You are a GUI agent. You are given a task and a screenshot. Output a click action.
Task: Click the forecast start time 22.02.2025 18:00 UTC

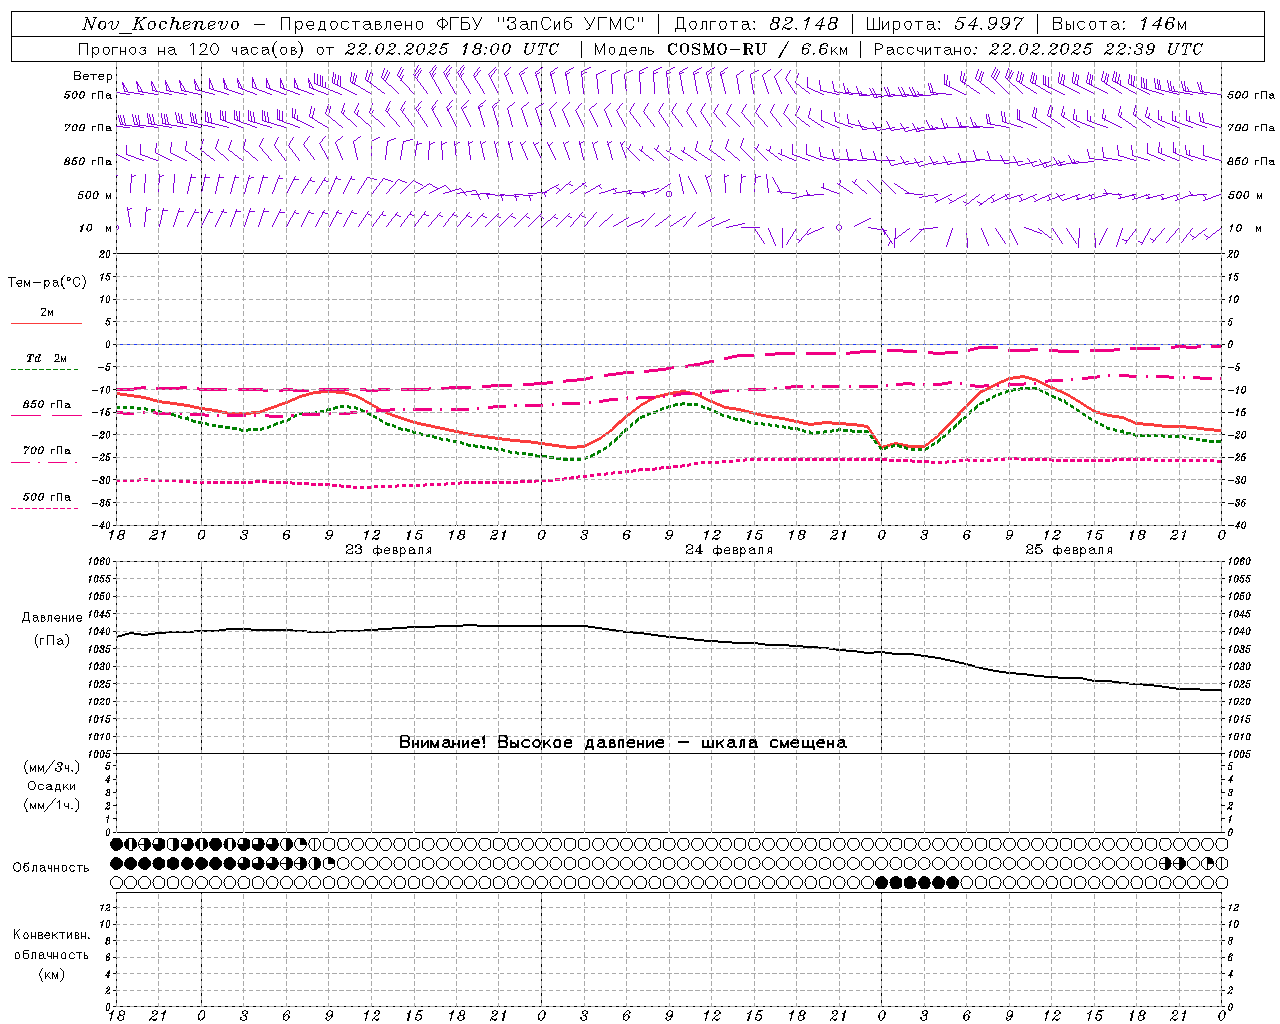pyautogui.click(x=451, y=49)
